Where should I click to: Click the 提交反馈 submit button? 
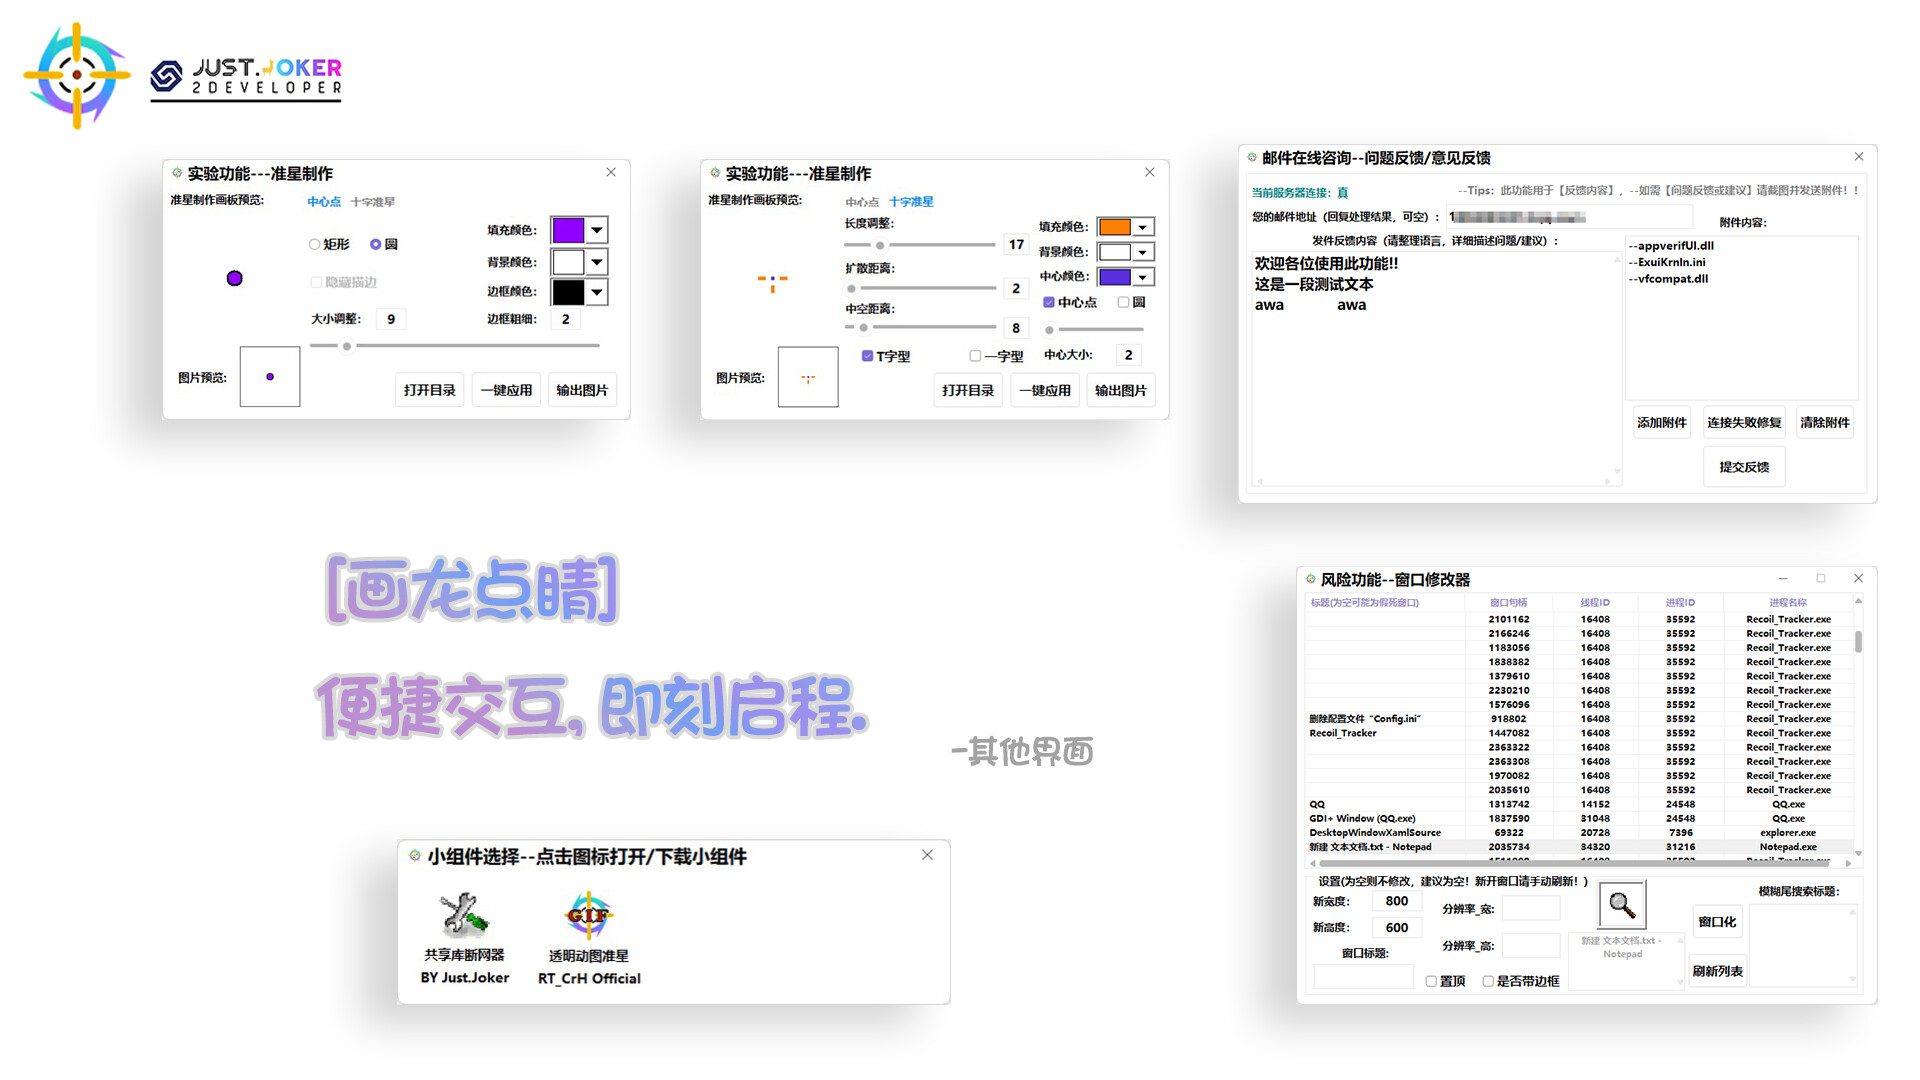click(x=1743, y=466)
